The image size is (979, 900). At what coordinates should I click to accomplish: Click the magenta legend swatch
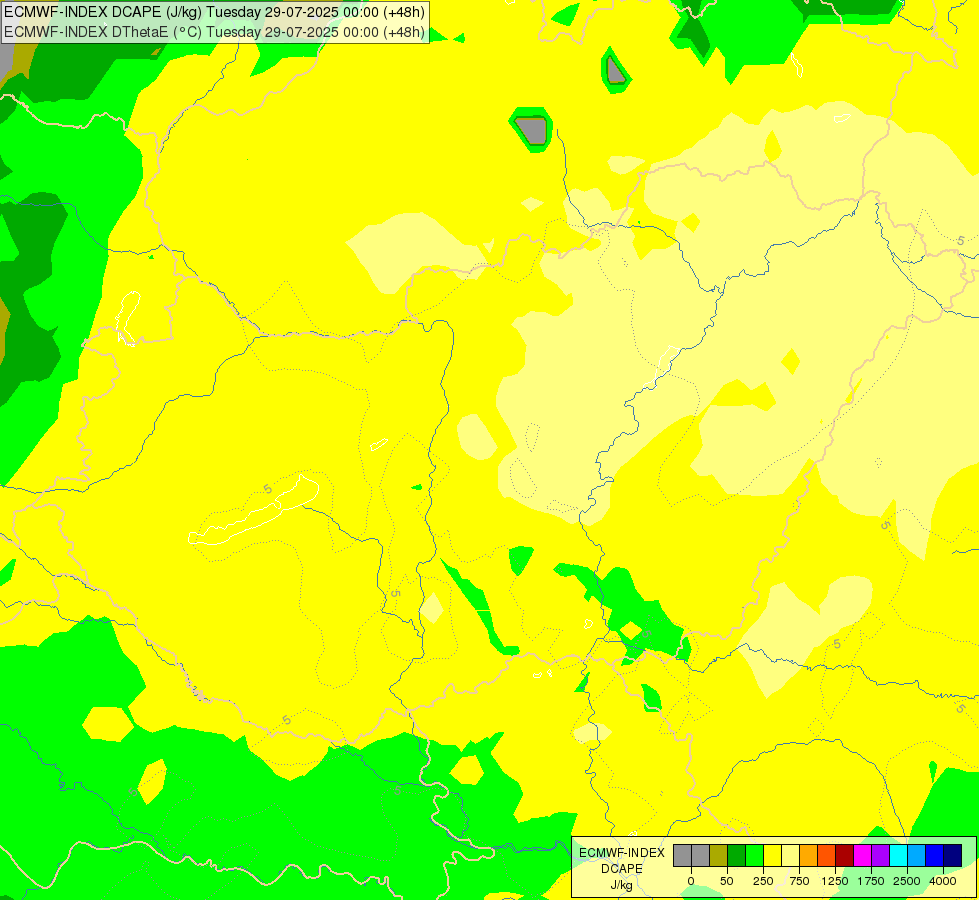(x=862, y=856)
